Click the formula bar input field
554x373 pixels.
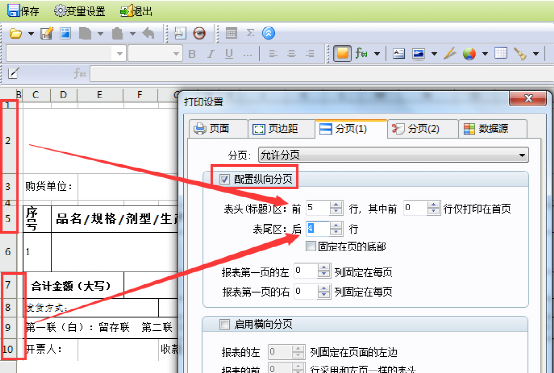point(322,74)
